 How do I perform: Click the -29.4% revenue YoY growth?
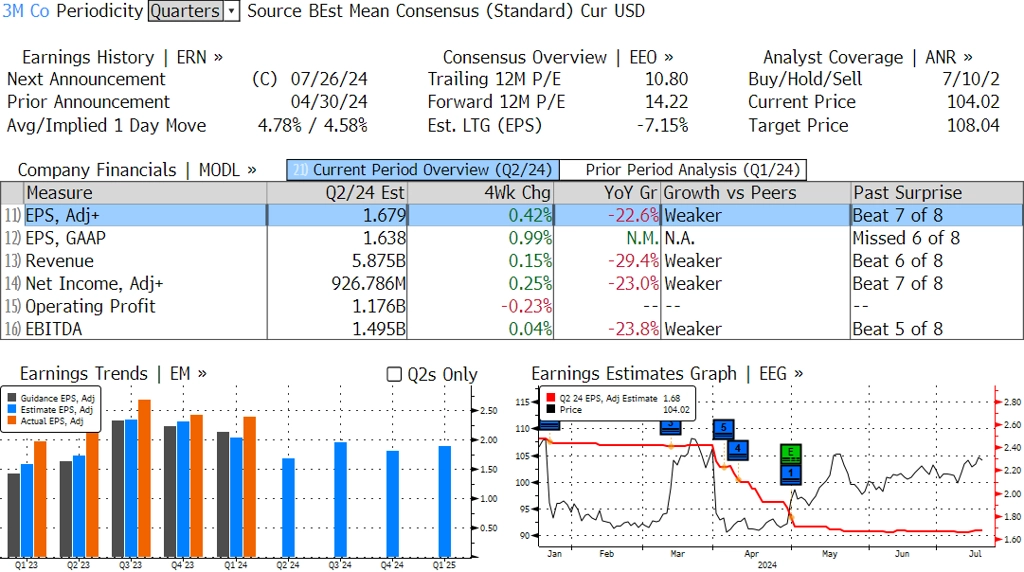633,261
